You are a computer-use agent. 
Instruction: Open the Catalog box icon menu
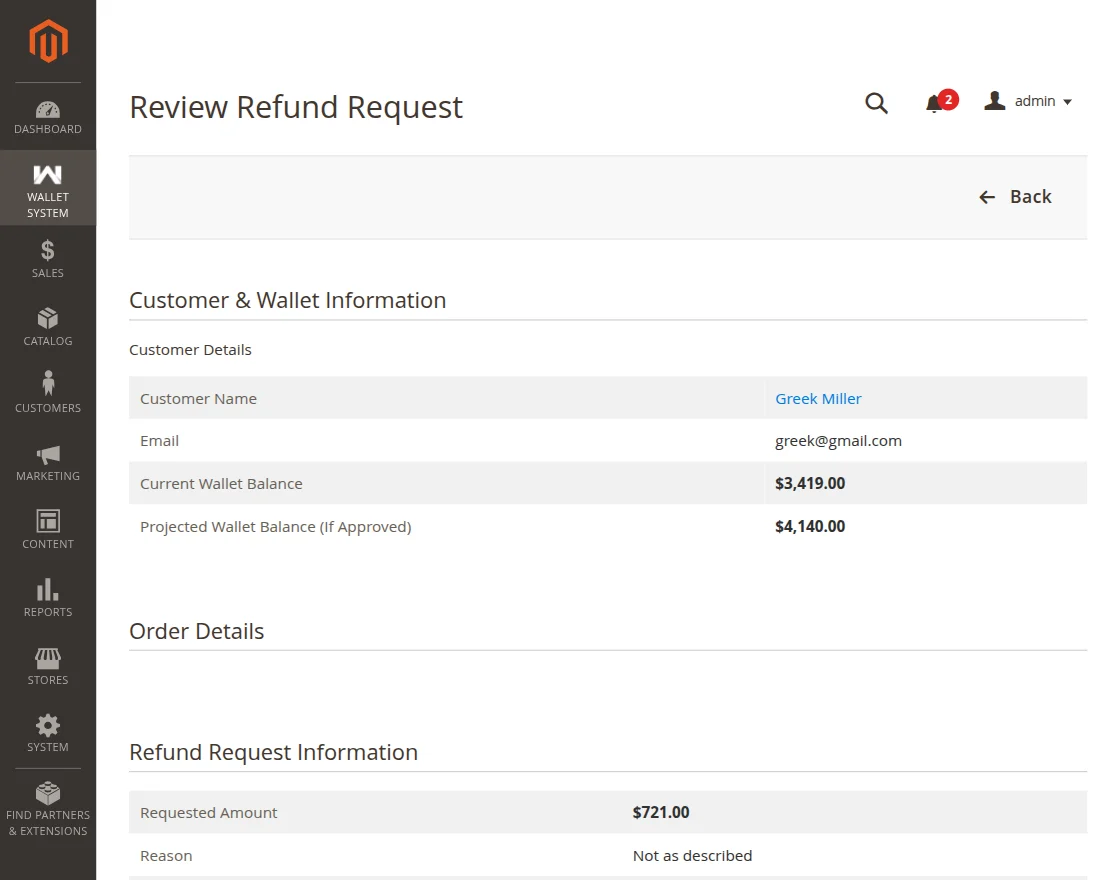[x=48, y=318]
